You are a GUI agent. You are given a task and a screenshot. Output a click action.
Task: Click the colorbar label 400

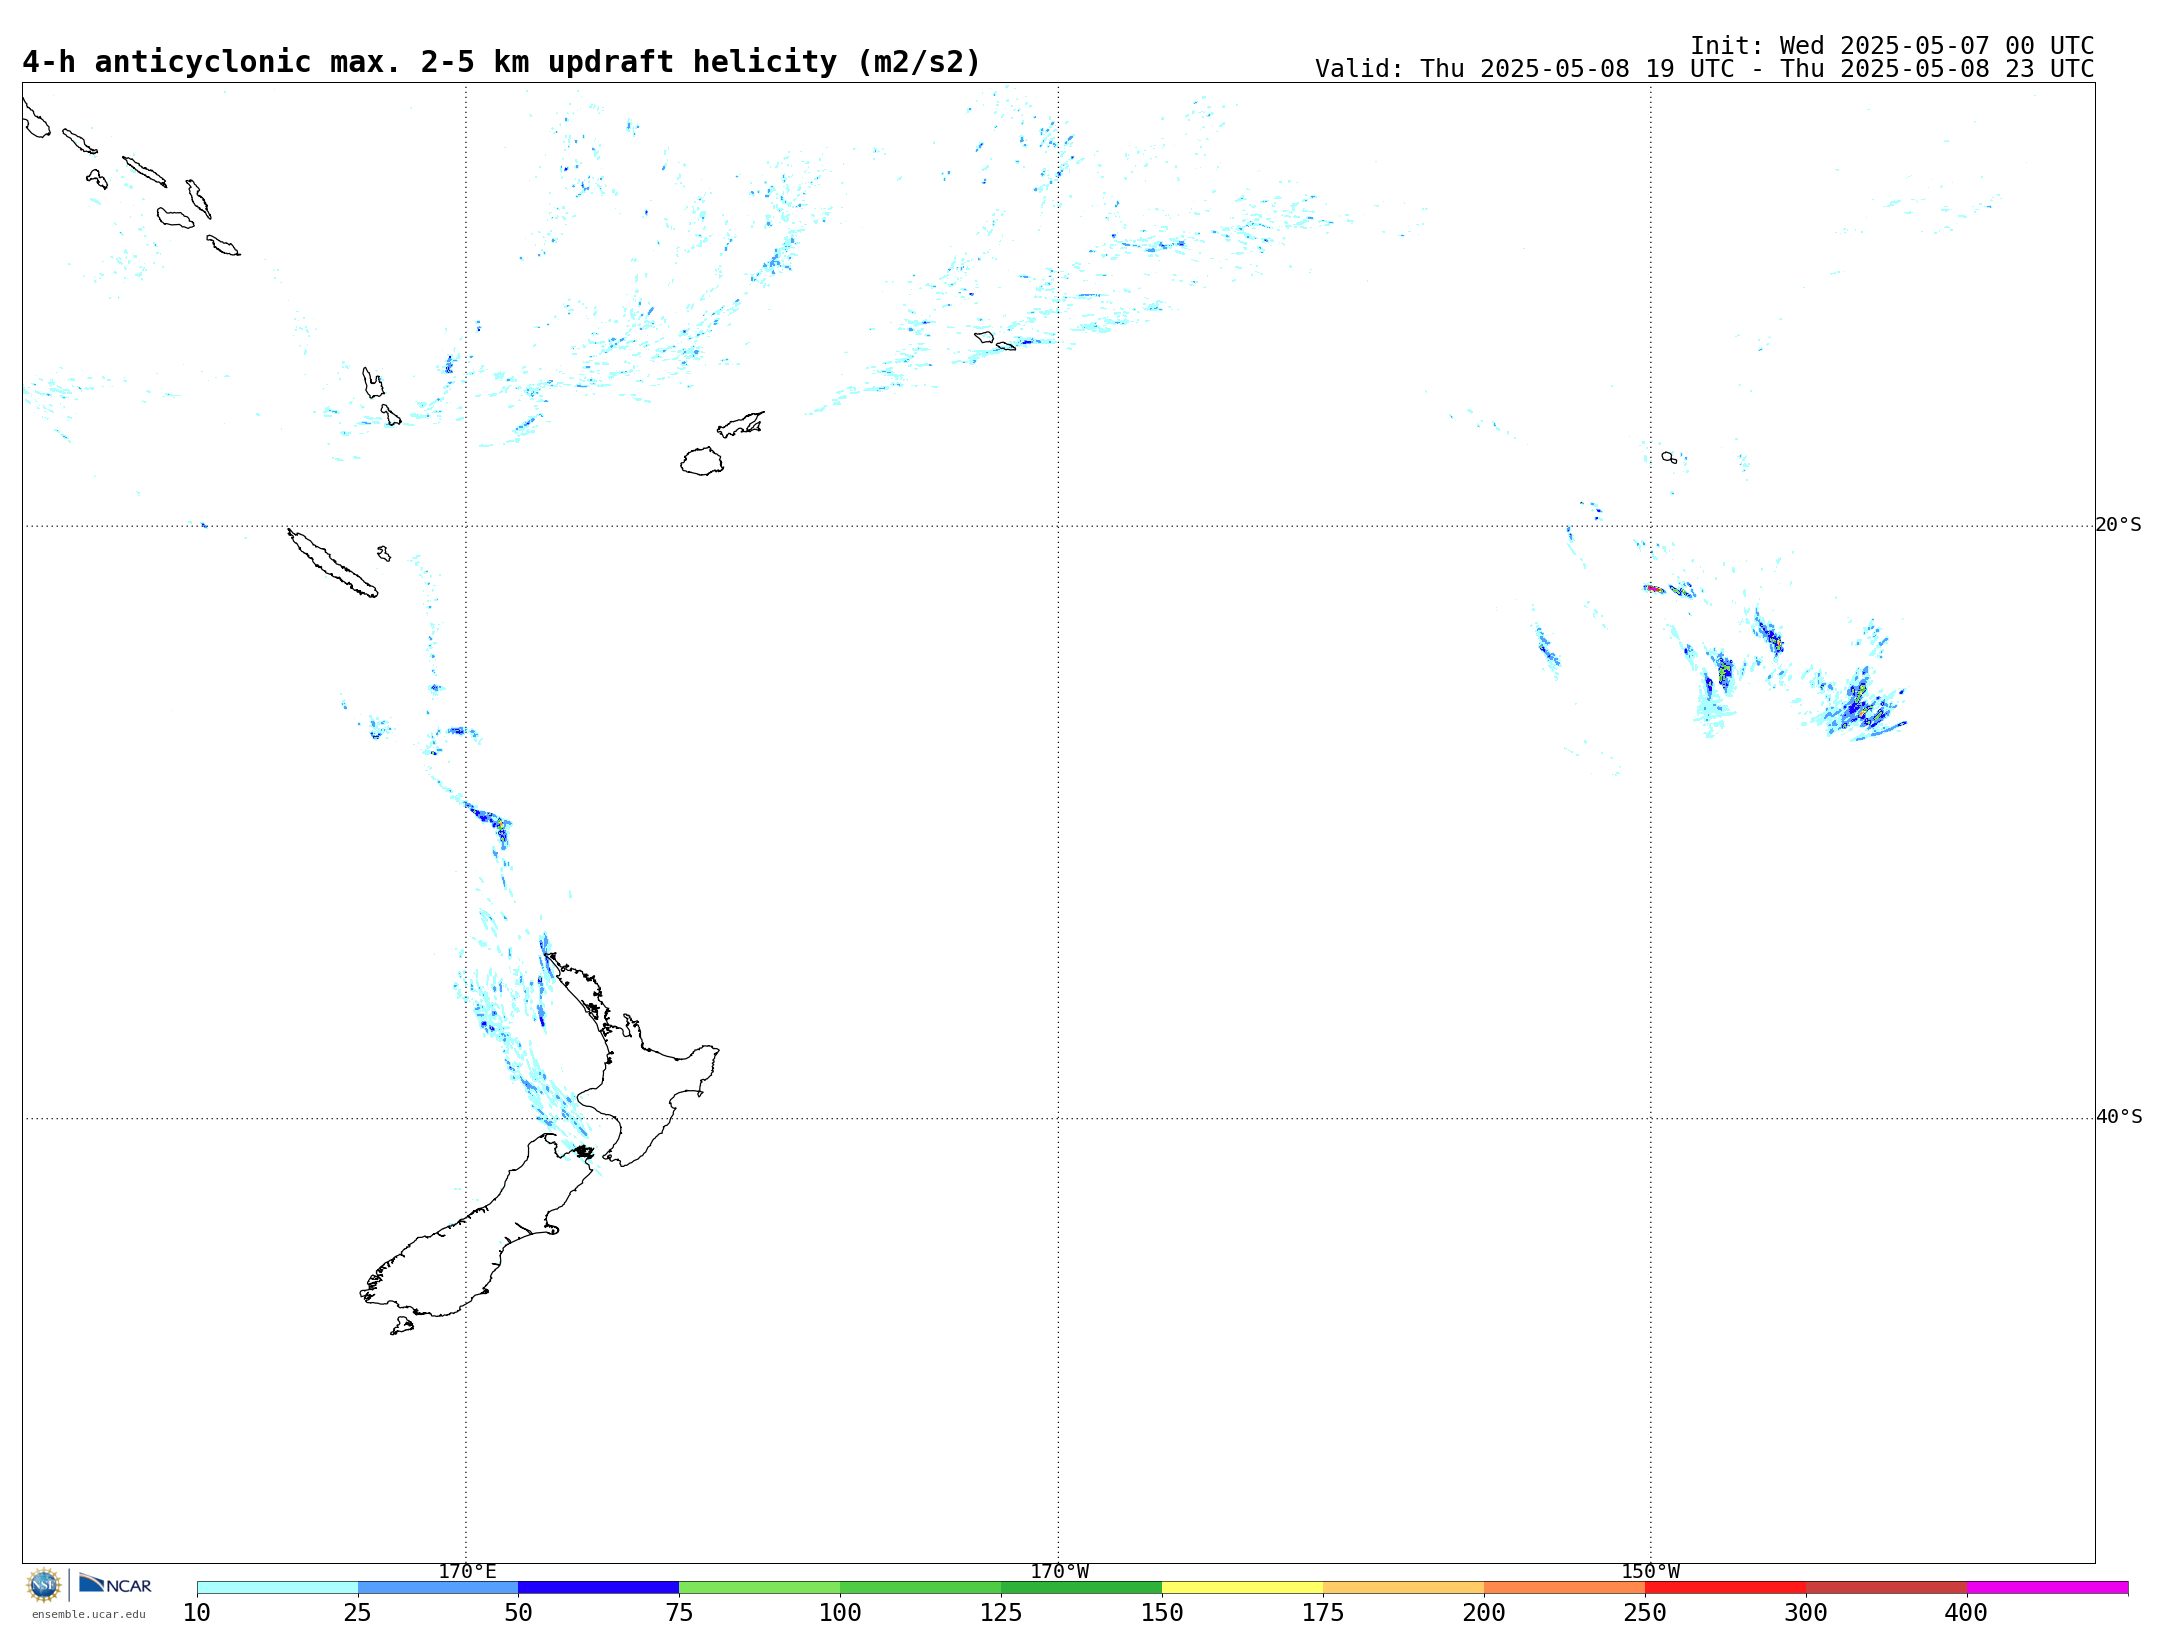(1966, 1613)
